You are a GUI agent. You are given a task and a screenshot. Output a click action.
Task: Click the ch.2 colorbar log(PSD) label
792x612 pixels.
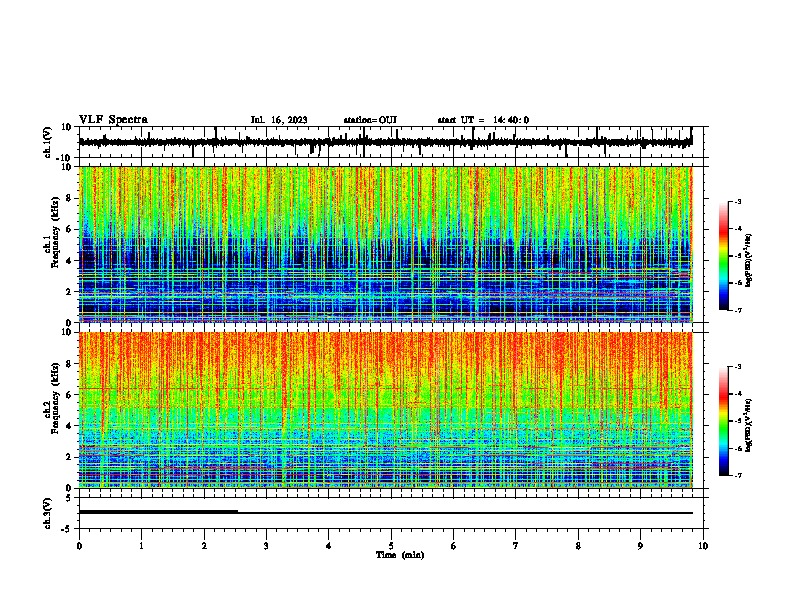pos(749,425)
